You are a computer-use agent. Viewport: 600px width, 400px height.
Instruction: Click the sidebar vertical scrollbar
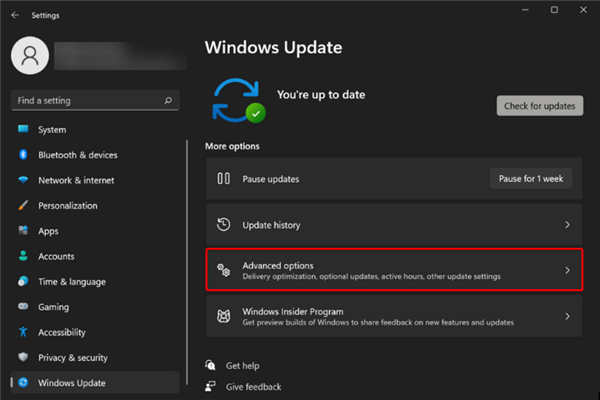click(x=187, y=262)
